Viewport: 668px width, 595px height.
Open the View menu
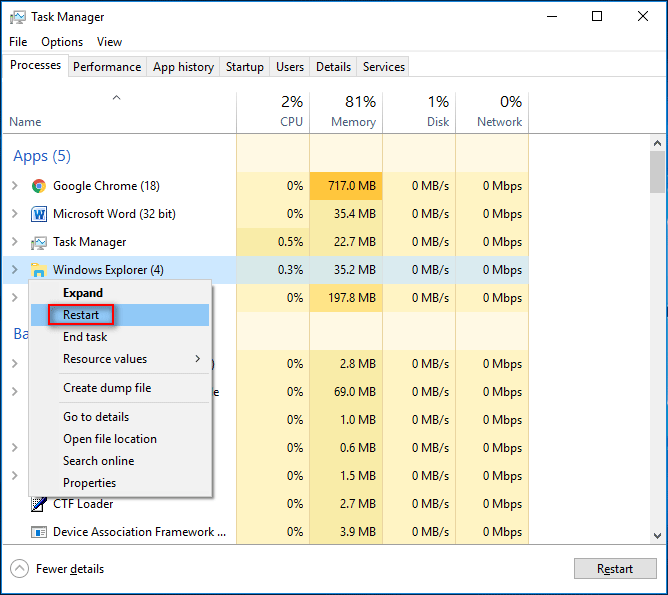[109, 42]
